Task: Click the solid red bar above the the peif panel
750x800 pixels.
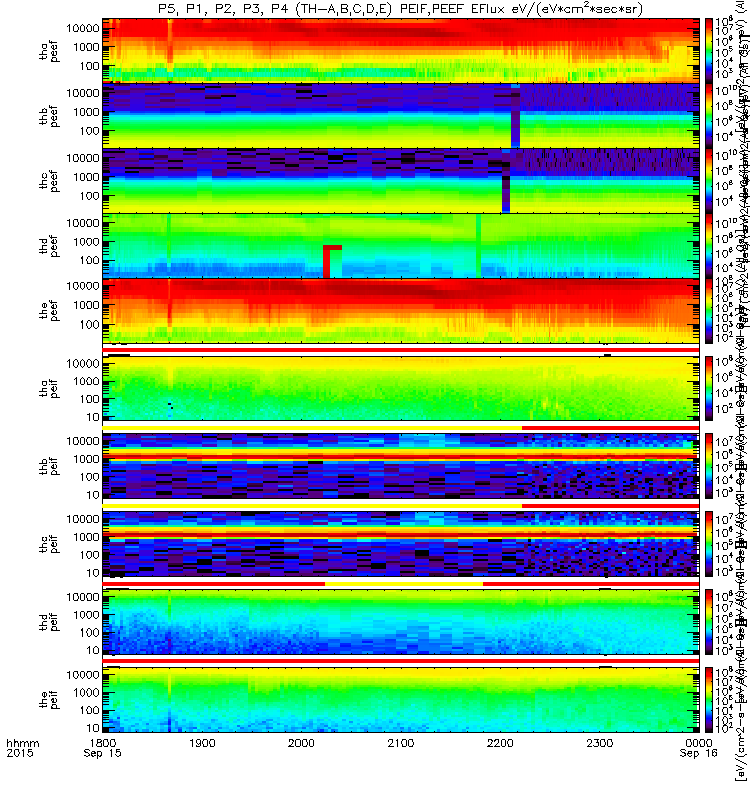Action: (x=401, y=661)
